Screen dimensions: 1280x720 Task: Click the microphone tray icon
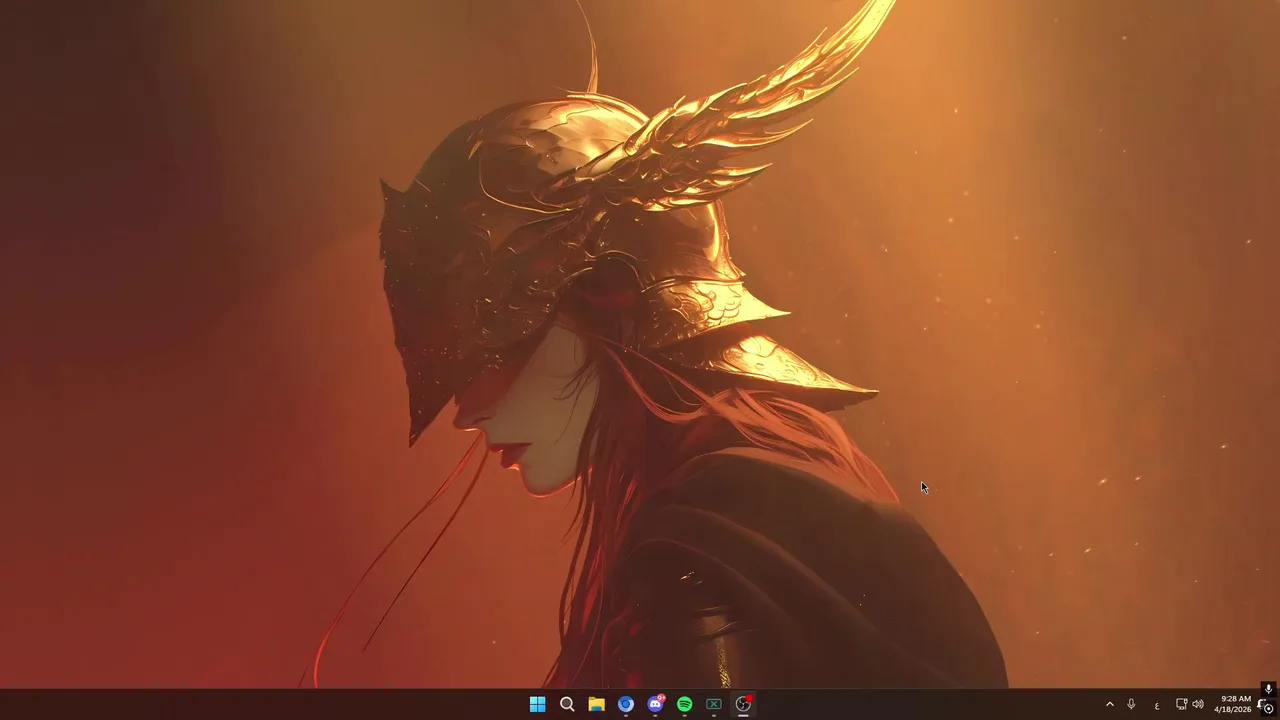click(x=1131, y=704)
